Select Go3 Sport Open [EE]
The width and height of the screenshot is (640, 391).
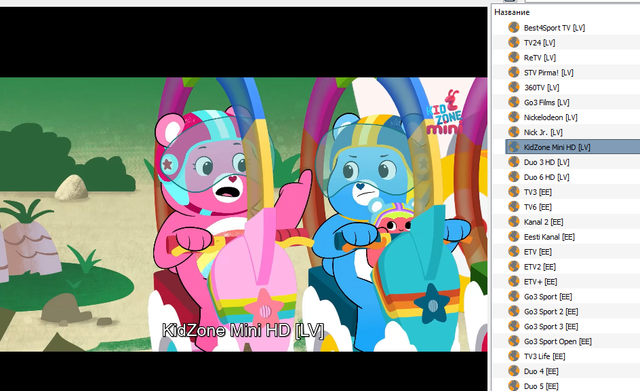(x=558, y=342)
